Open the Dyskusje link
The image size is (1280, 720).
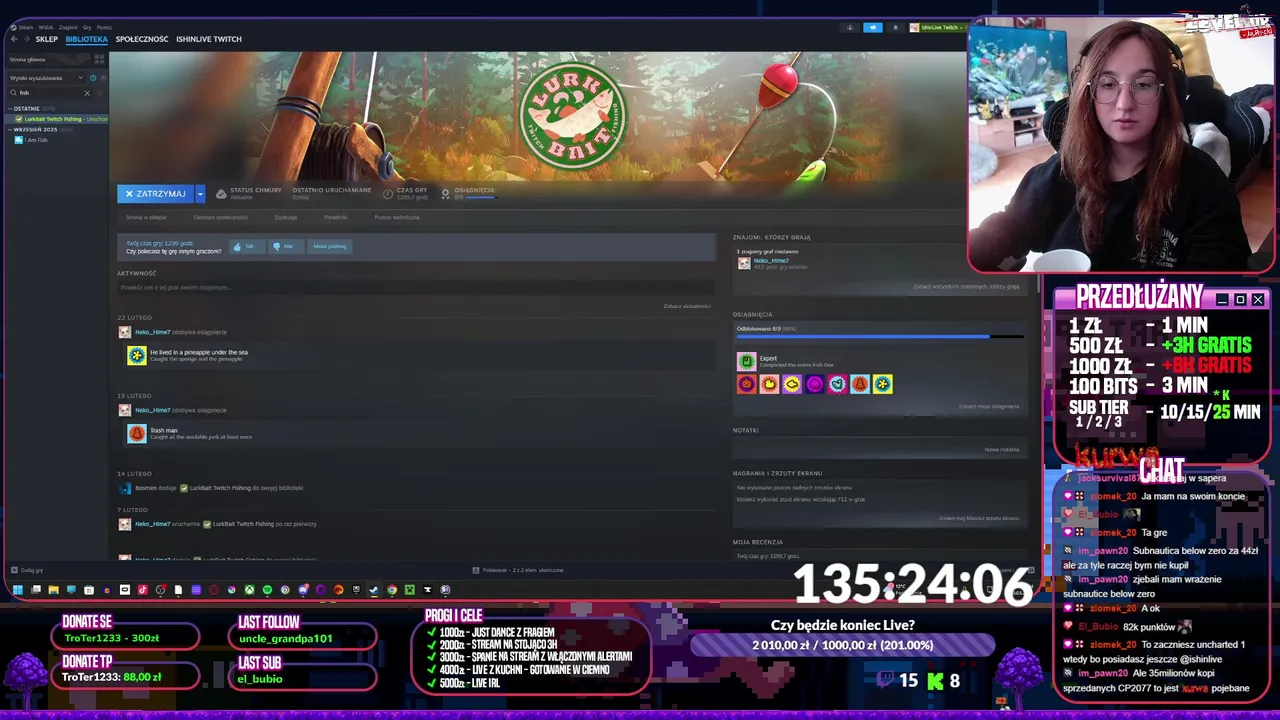pyautogui.click(x=286, y=217)
